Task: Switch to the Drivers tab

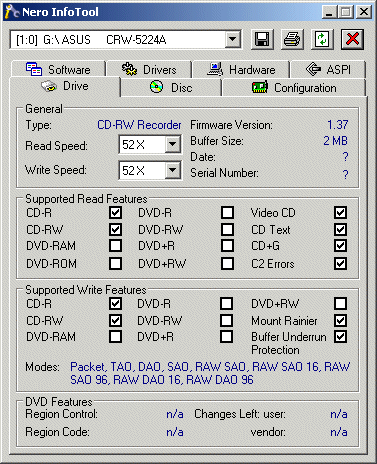Action: click(x=149, y=69)
